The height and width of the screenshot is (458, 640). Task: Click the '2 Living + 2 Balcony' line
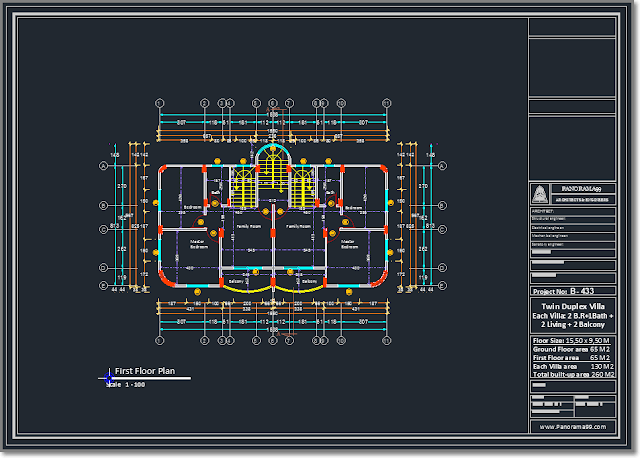(573, 325)
